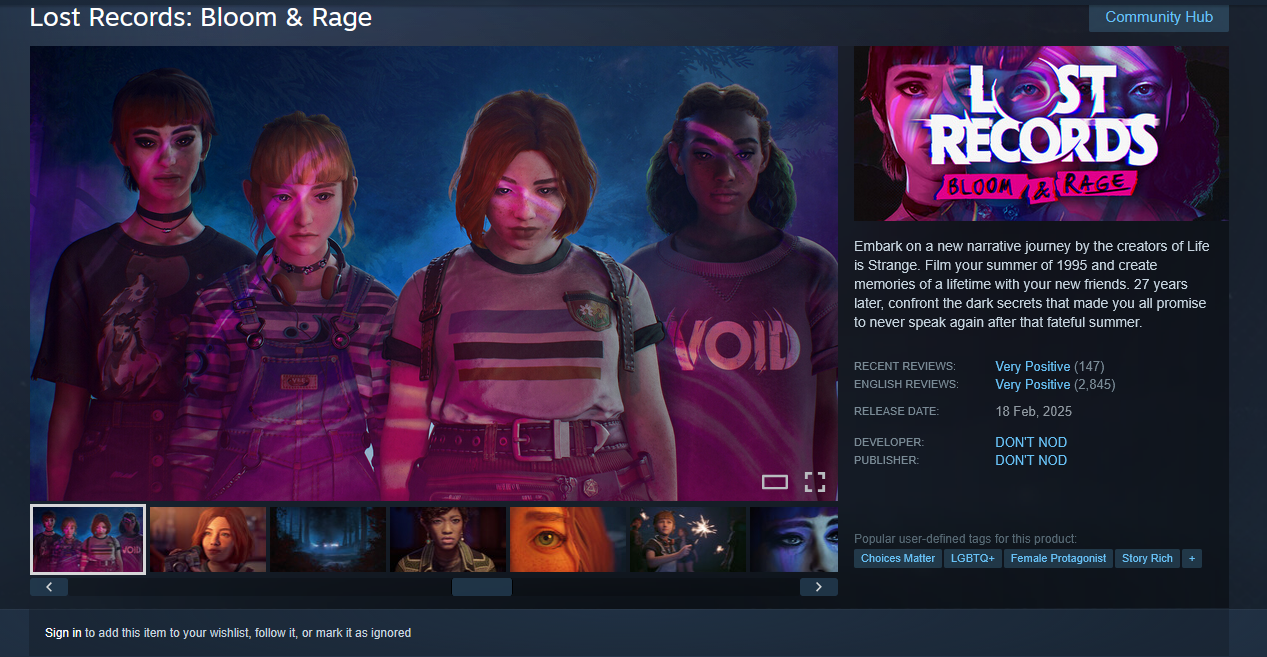The height and width of the screenshot is (657, 1267).
Task: Open recent reviews Very Positive link
Action: [x=1032, y=366]
